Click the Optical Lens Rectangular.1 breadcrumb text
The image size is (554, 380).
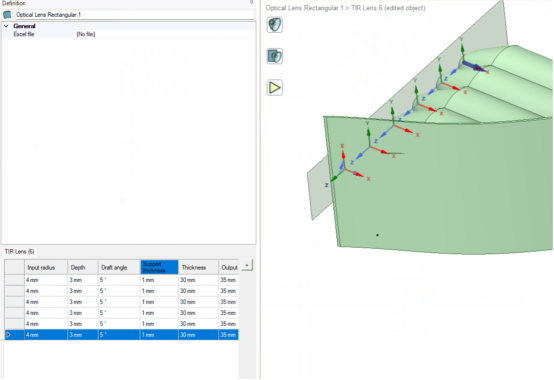(304, 8)
